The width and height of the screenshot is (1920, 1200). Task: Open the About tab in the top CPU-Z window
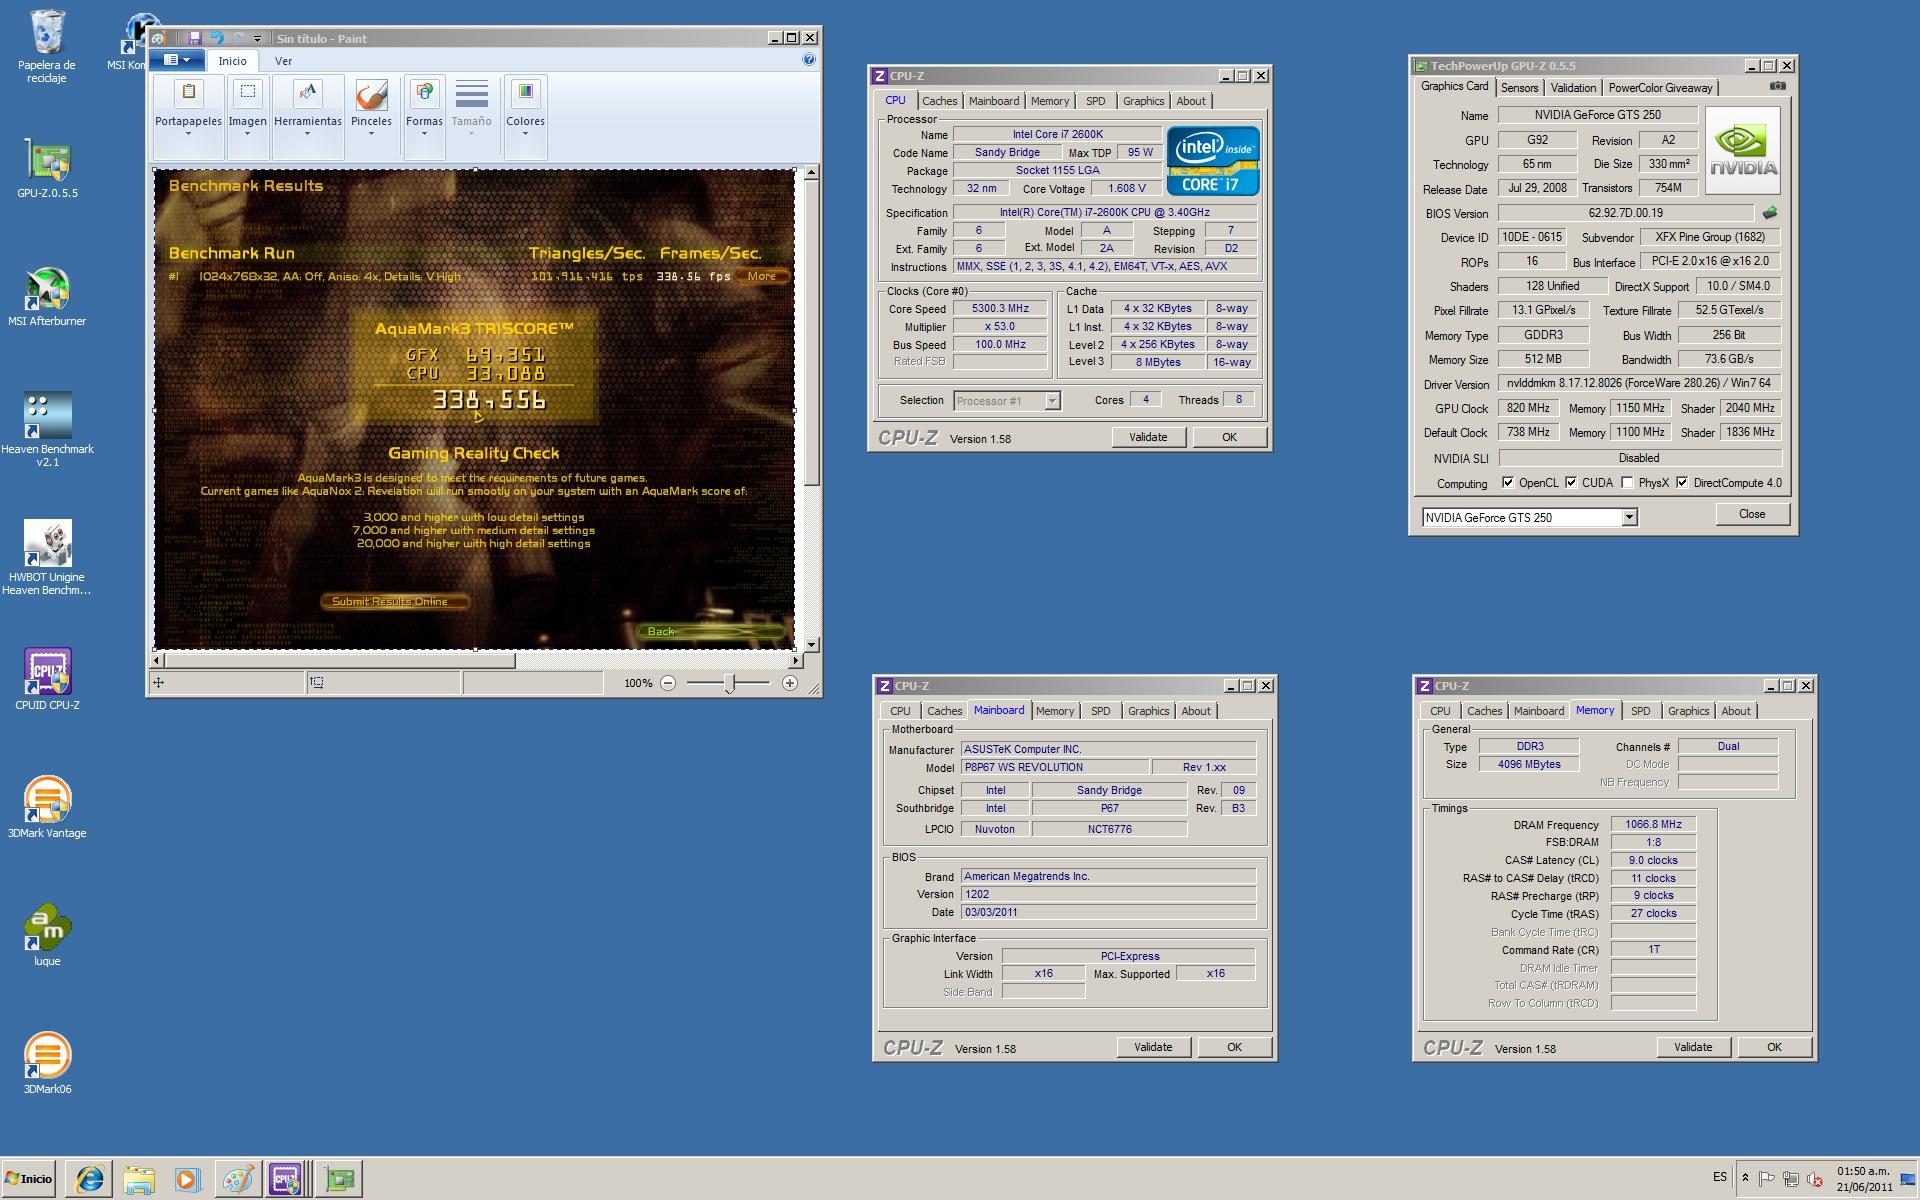[1190, 101]
